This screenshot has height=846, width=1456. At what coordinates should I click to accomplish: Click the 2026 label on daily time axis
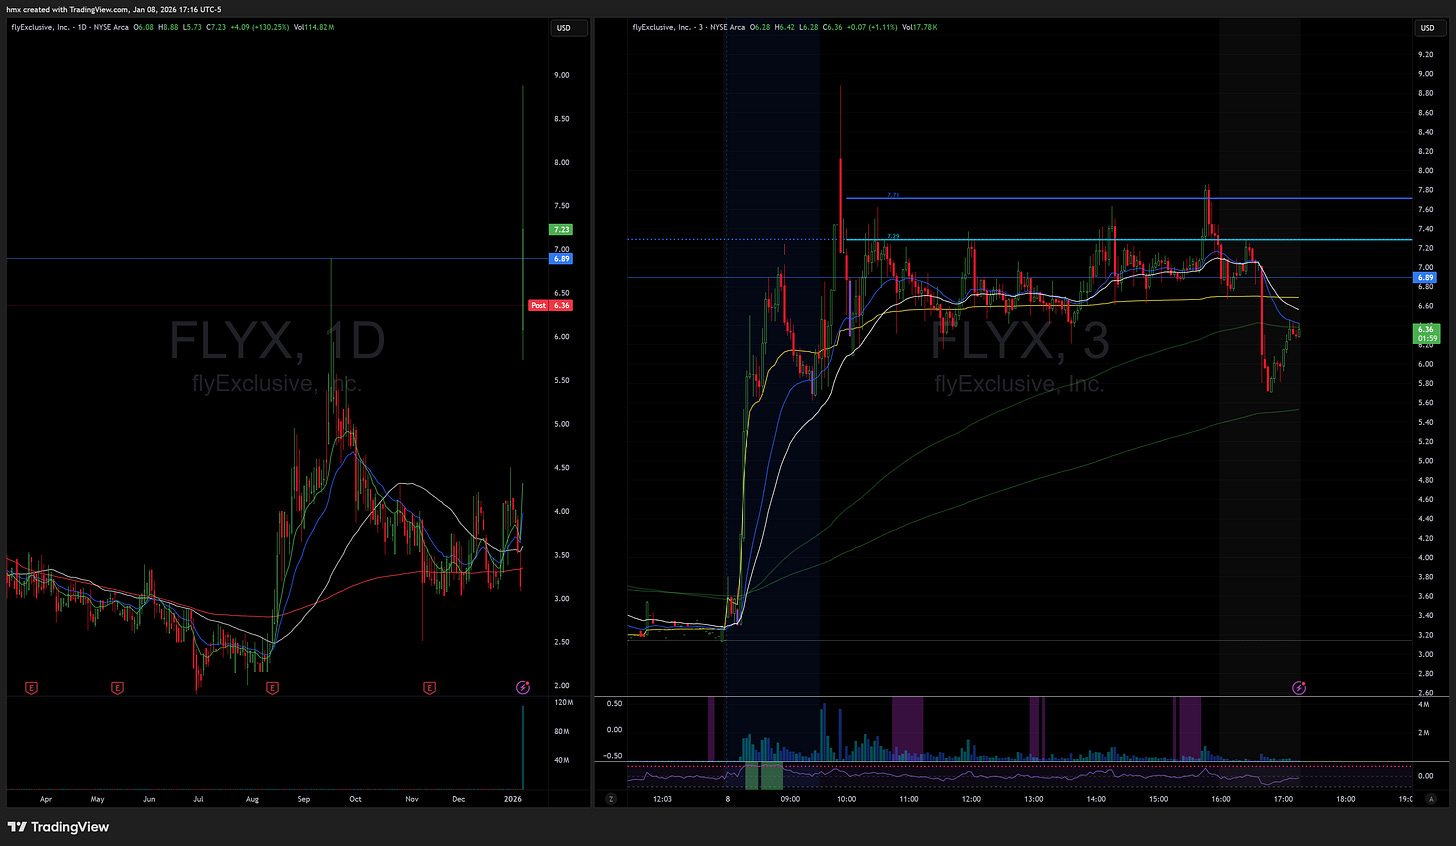513,799
